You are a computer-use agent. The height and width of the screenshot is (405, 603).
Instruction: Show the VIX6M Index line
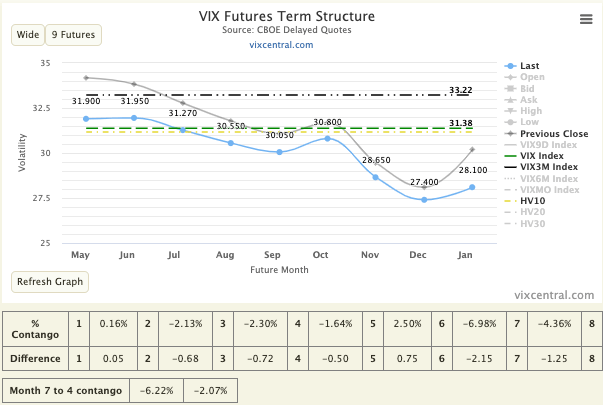point(549,178)
